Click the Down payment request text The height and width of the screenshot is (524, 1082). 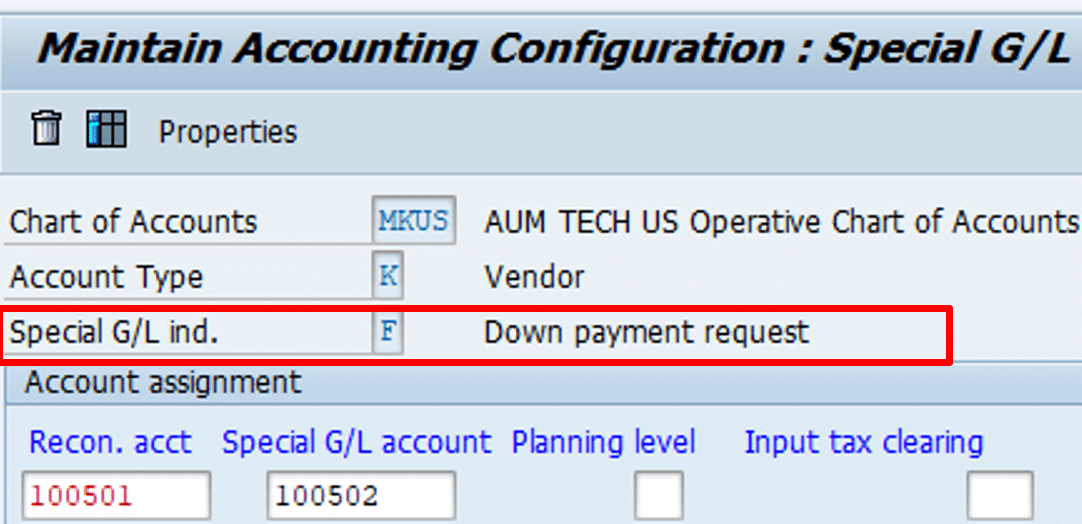click(x=647, y=333)
